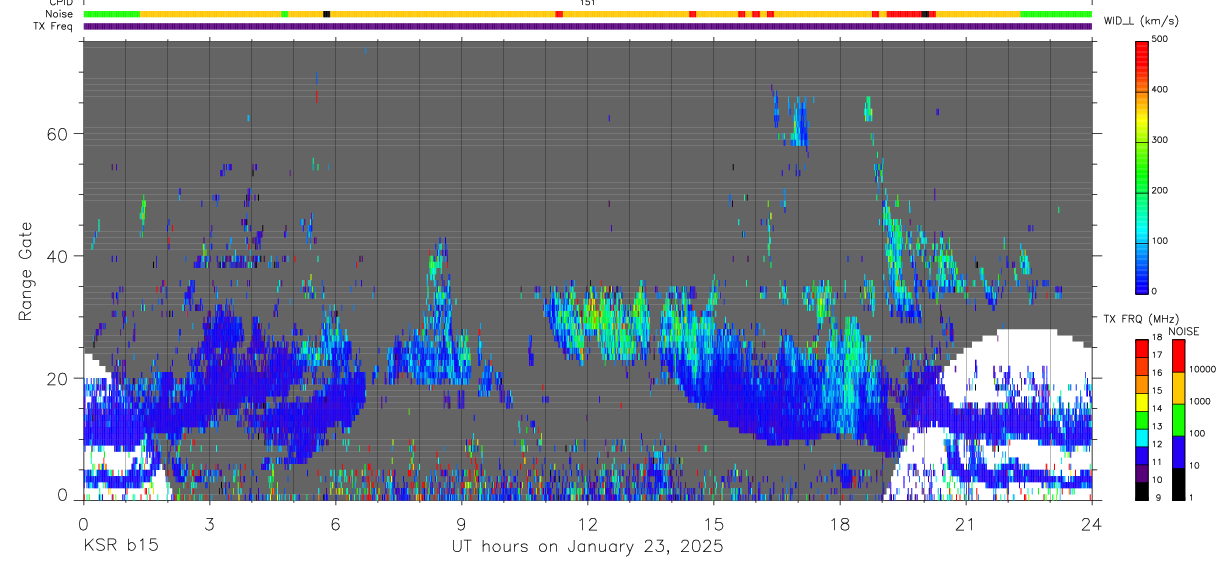Click the 'NOISE' scale title
Viewport: 1228px width, 567px height.
pos(1183,331)
